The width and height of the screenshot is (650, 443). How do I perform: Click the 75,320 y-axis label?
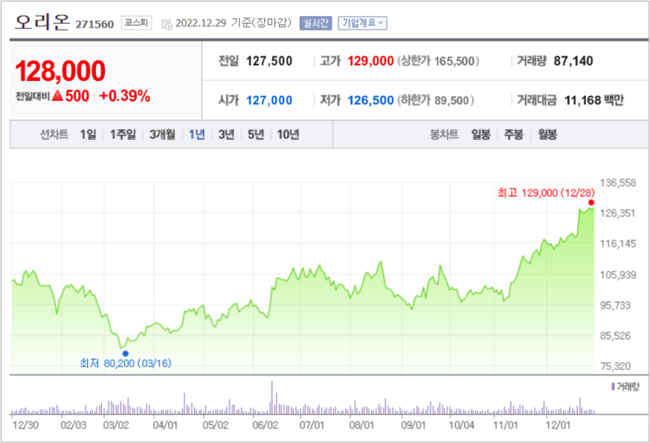[x=616, y=366]
